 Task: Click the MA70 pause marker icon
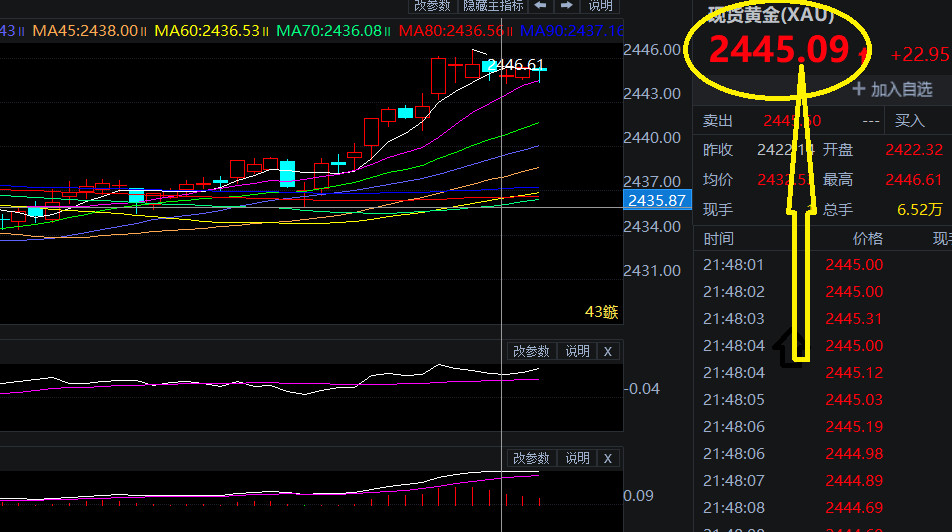(x=387, y=31)
